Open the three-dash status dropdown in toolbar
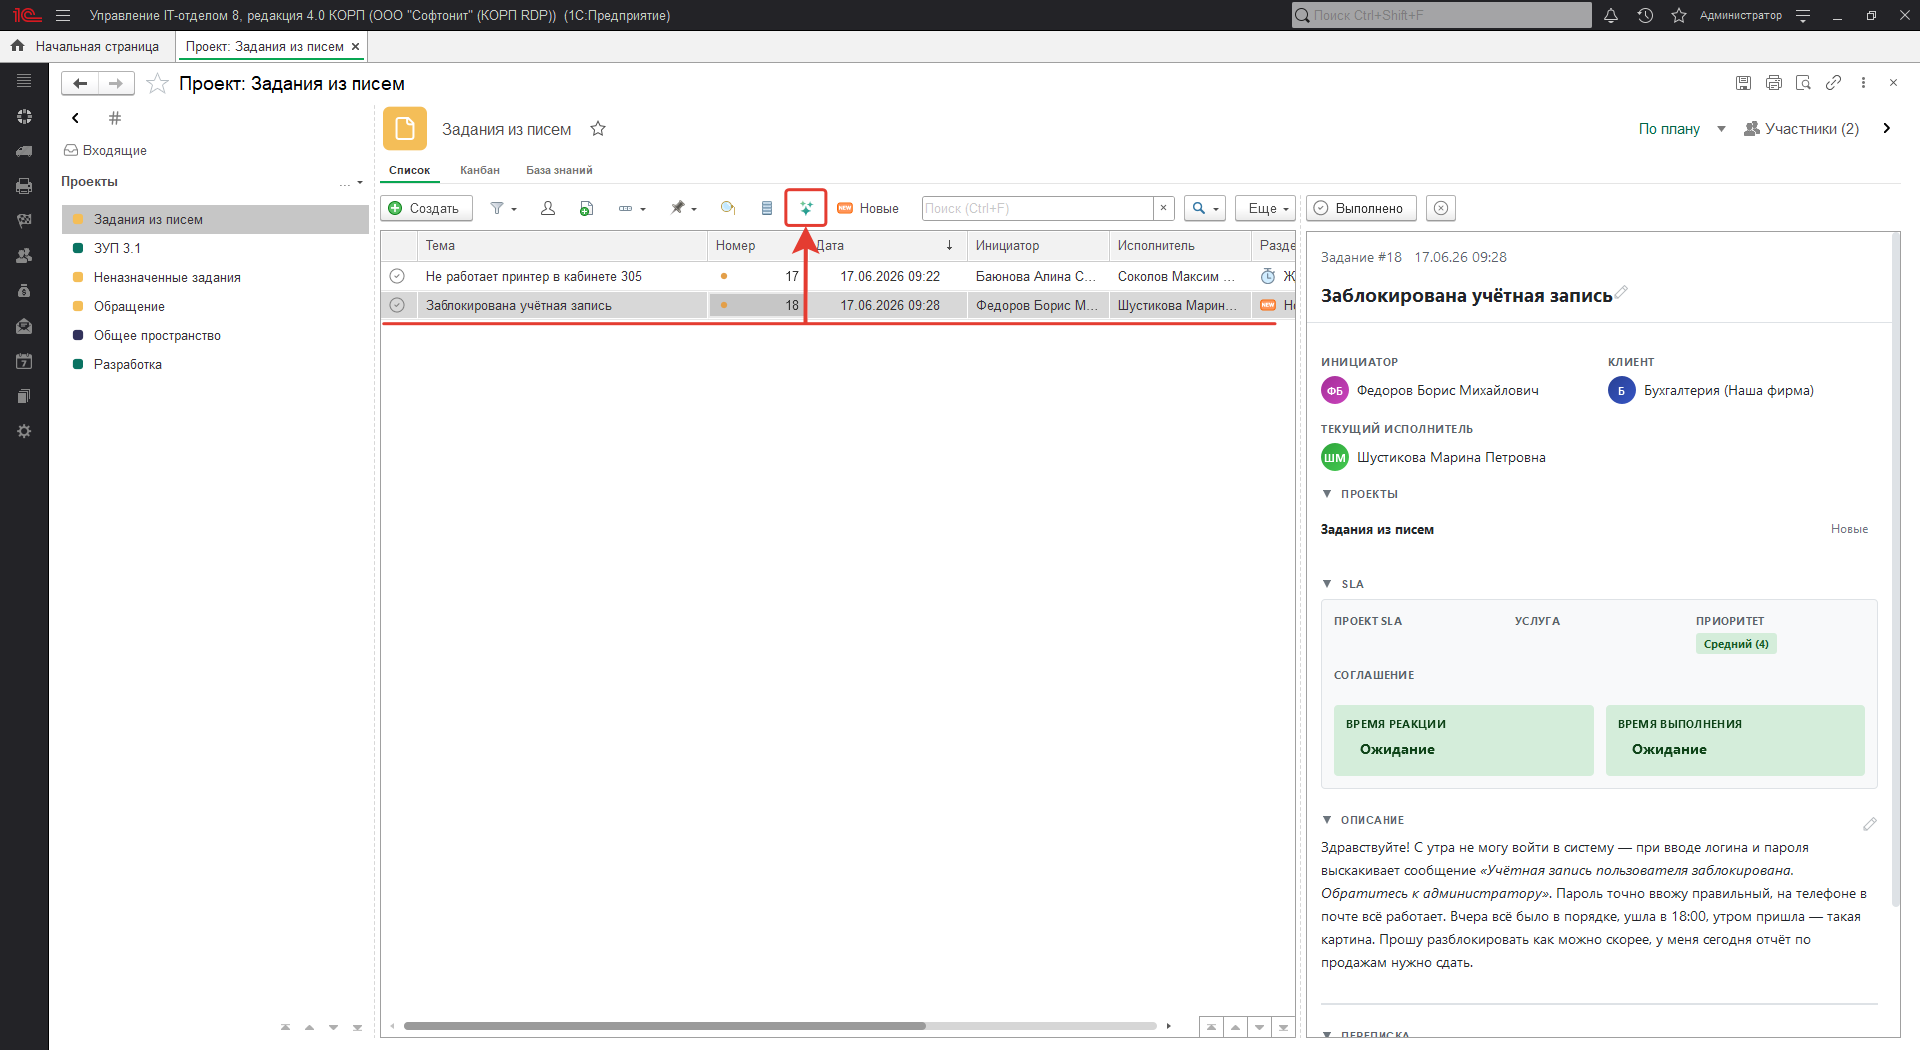This screenshot has height=1050, width=1920. point(632,208)
